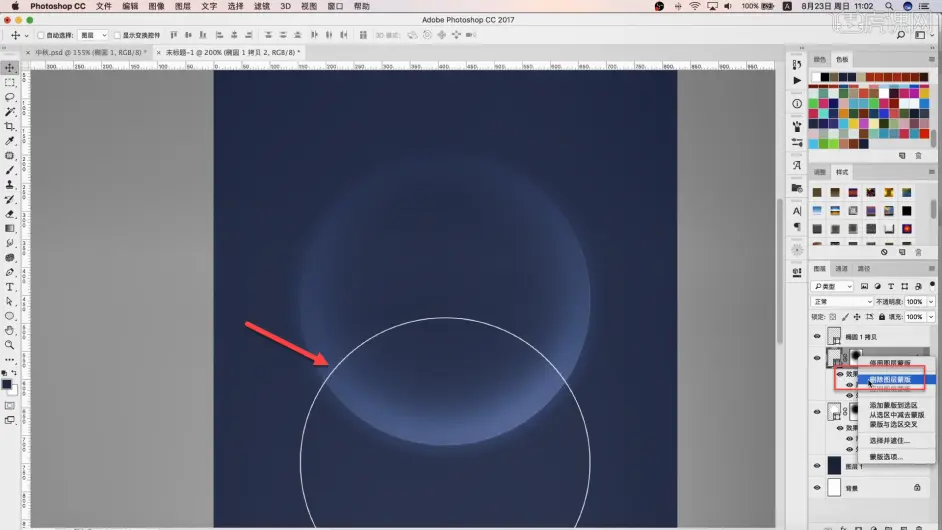The width and height of the screenshot is (942, 530).
Task: Open the opacity 不透明度 slider dropdown
Action: pos(931,302)
